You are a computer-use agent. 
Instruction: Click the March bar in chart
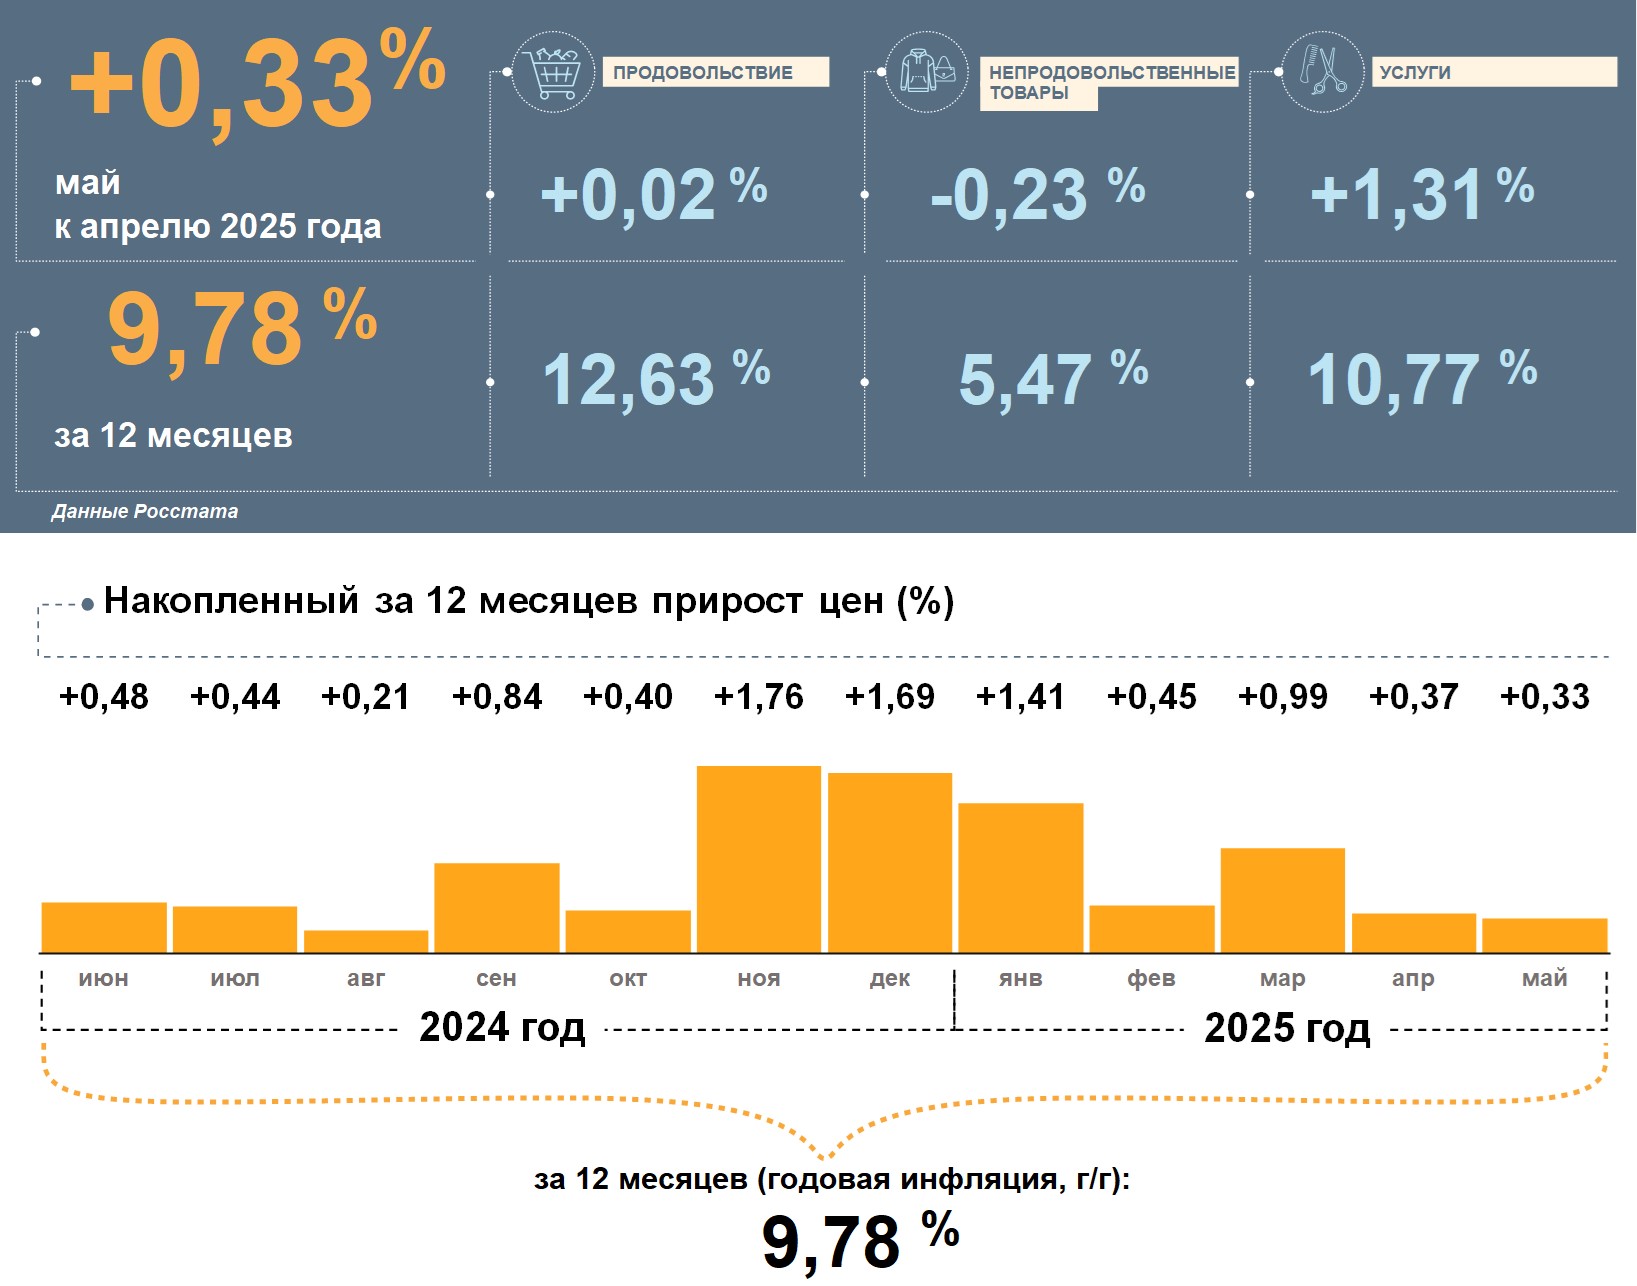click(1283, 900)
